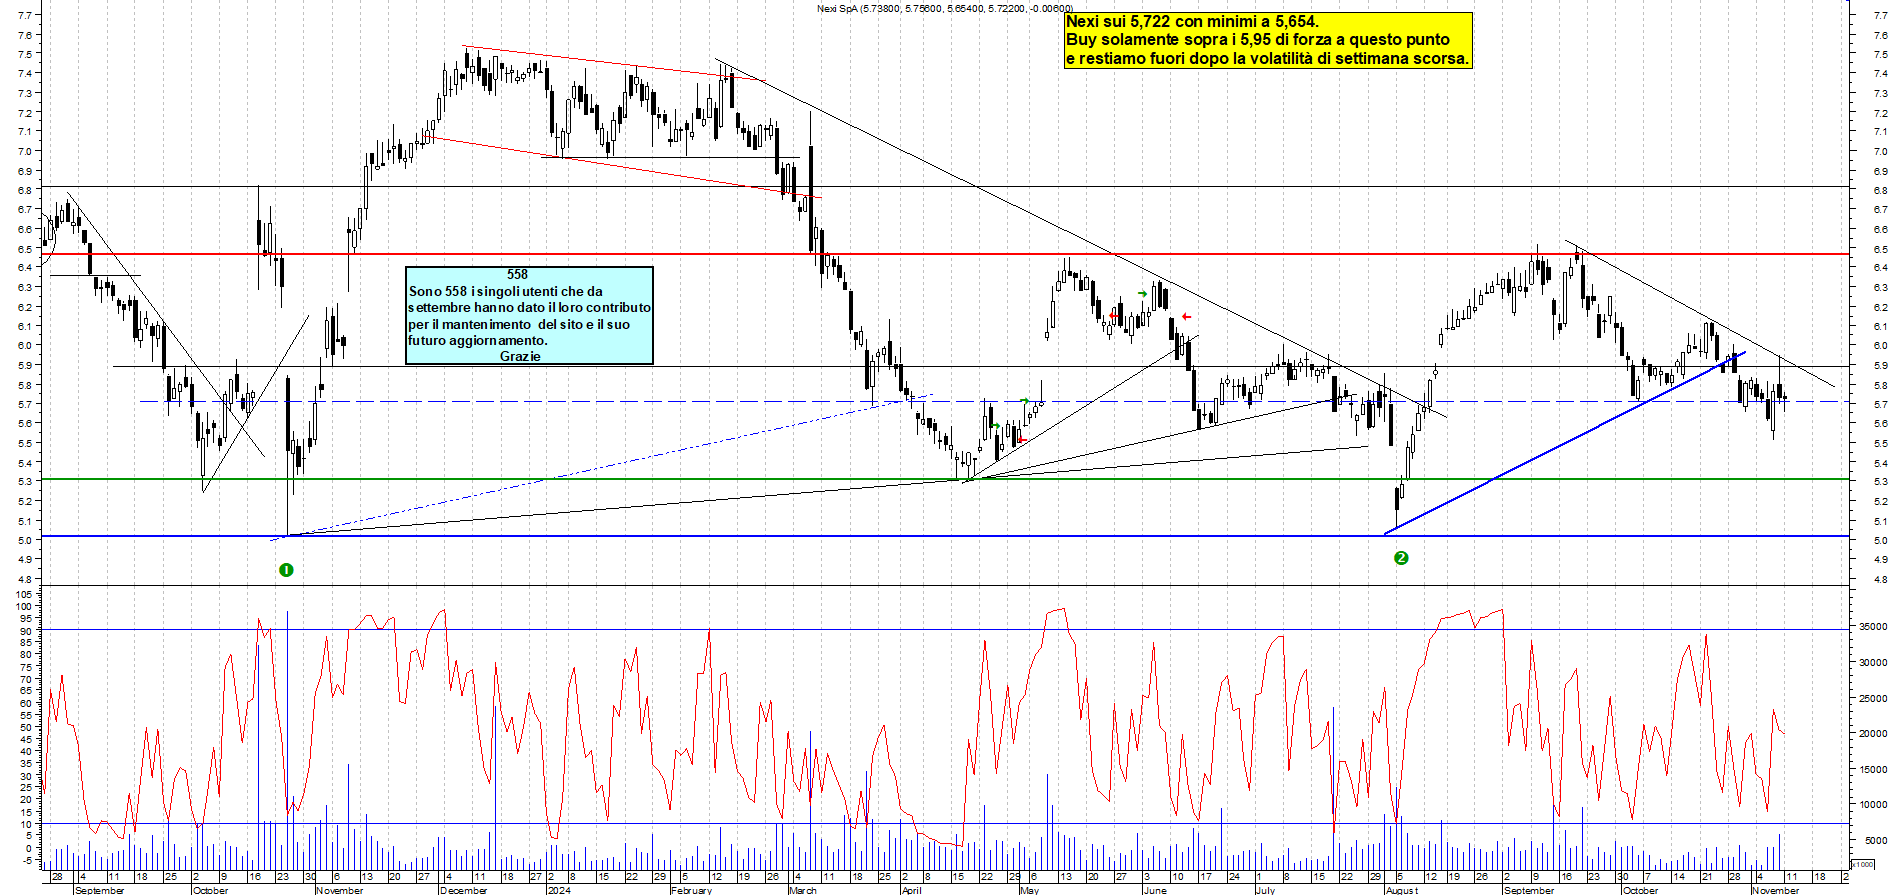Click the 'April' month label on time axis
Screen dimensions: 1890x895
tap(911, 890)
